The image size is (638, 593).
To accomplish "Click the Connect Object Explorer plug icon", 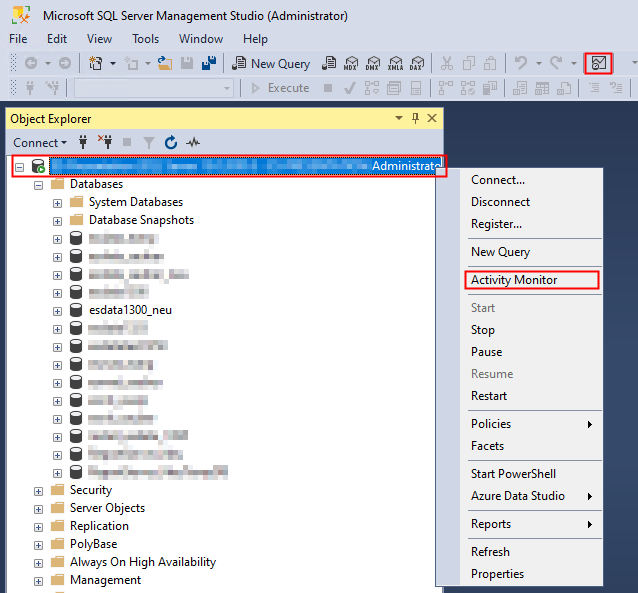I will click(83, 142).
